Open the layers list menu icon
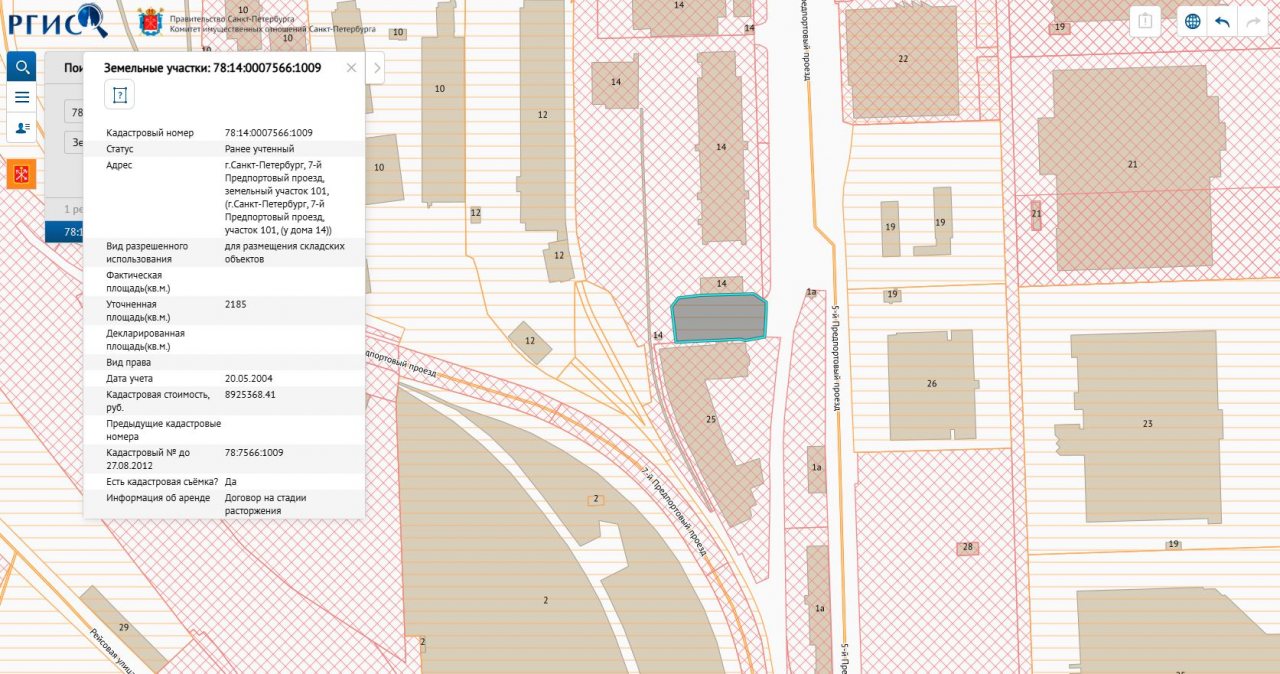This screenshot has height=674, width=1280. [21, 97]
